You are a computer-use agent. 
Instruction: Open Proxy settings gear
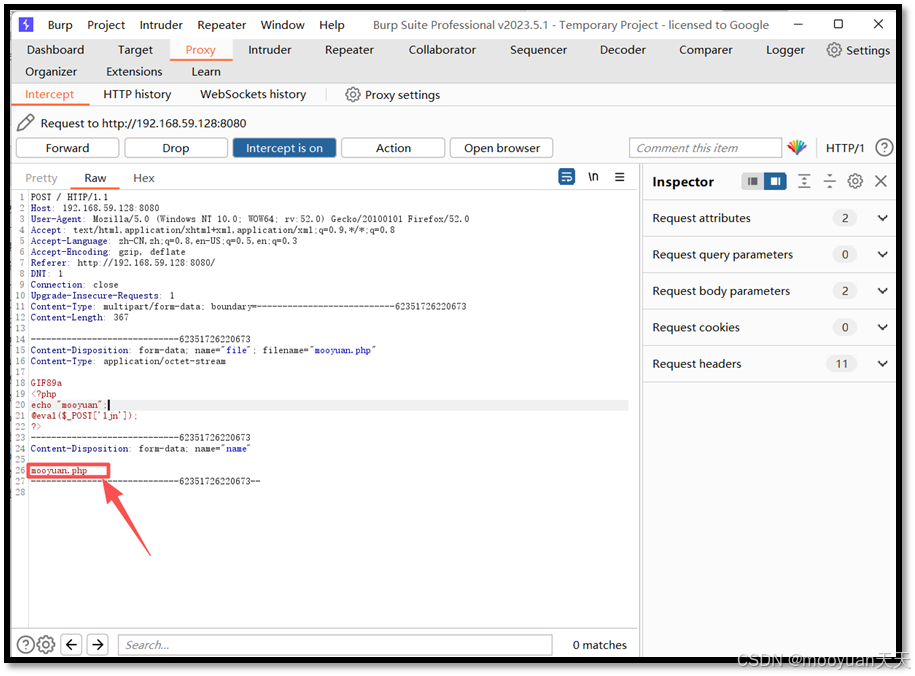[393, 95]
